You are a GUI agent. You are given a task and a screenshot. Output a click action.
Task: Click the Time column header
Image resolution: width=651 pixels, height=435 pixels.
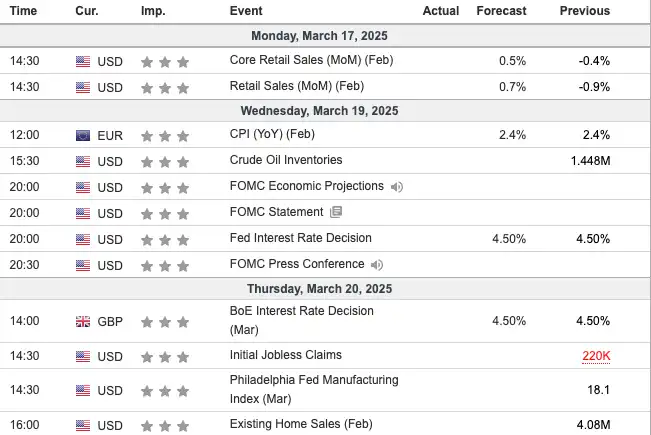tap(23, 11)
